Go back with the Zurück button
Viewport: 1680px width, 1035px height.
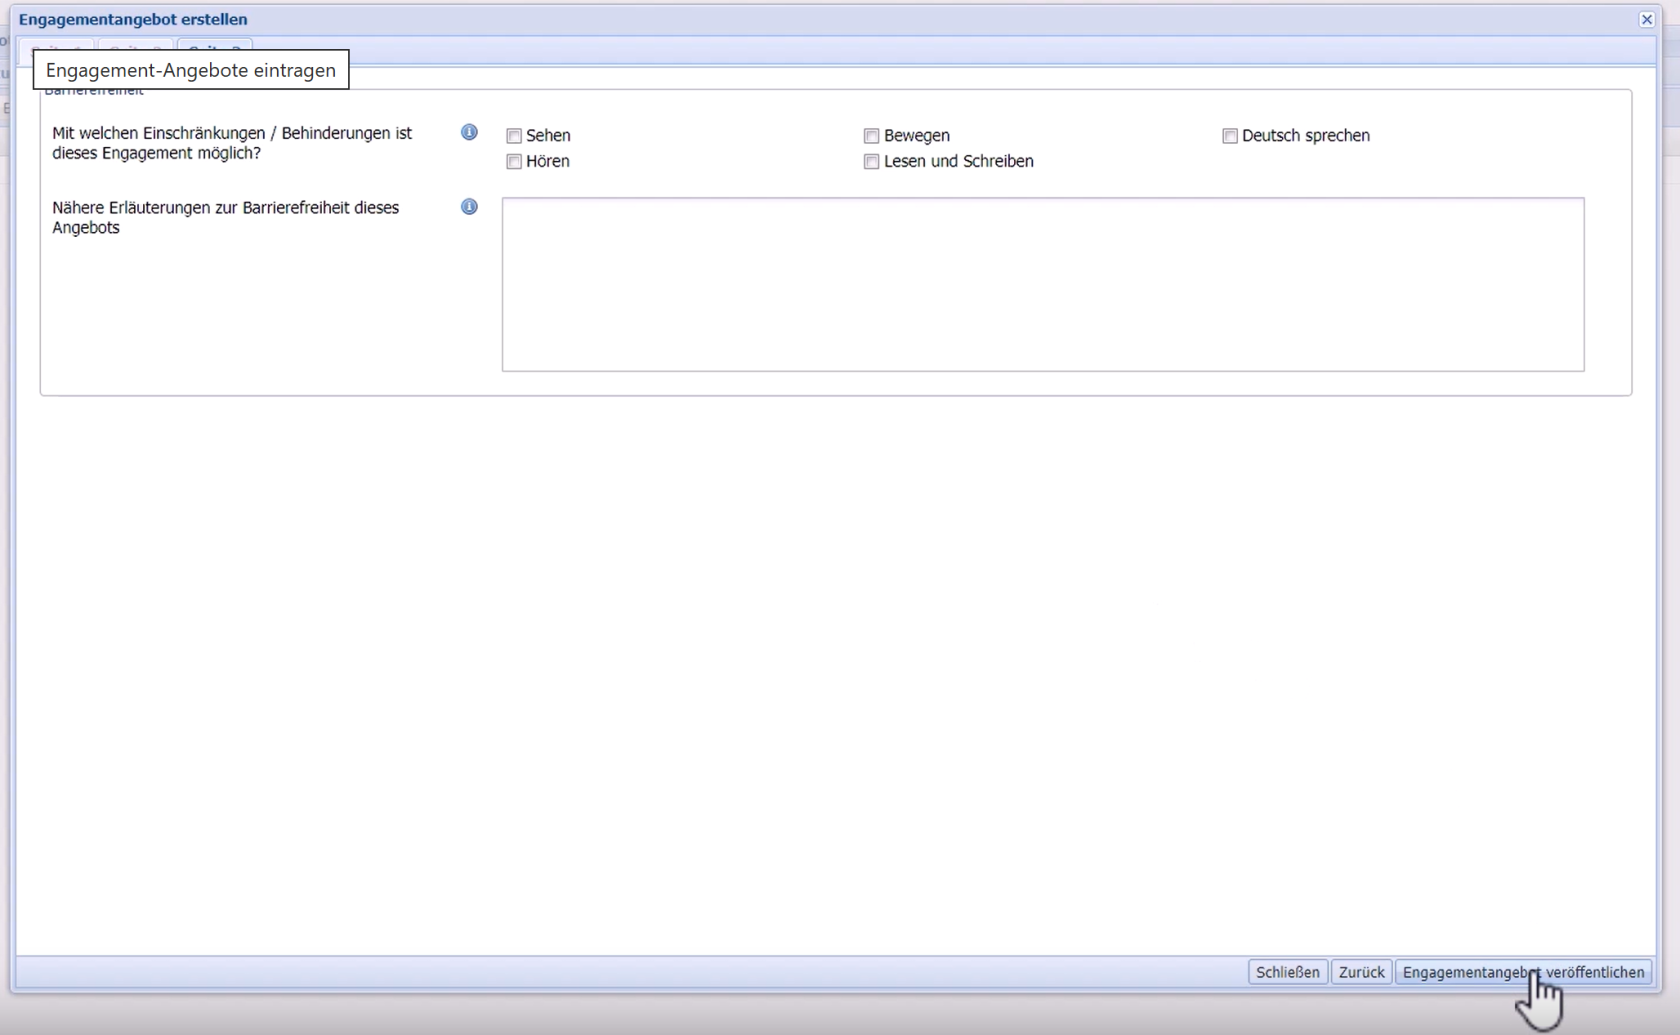pyautogui.click(x=1361, y=972)
